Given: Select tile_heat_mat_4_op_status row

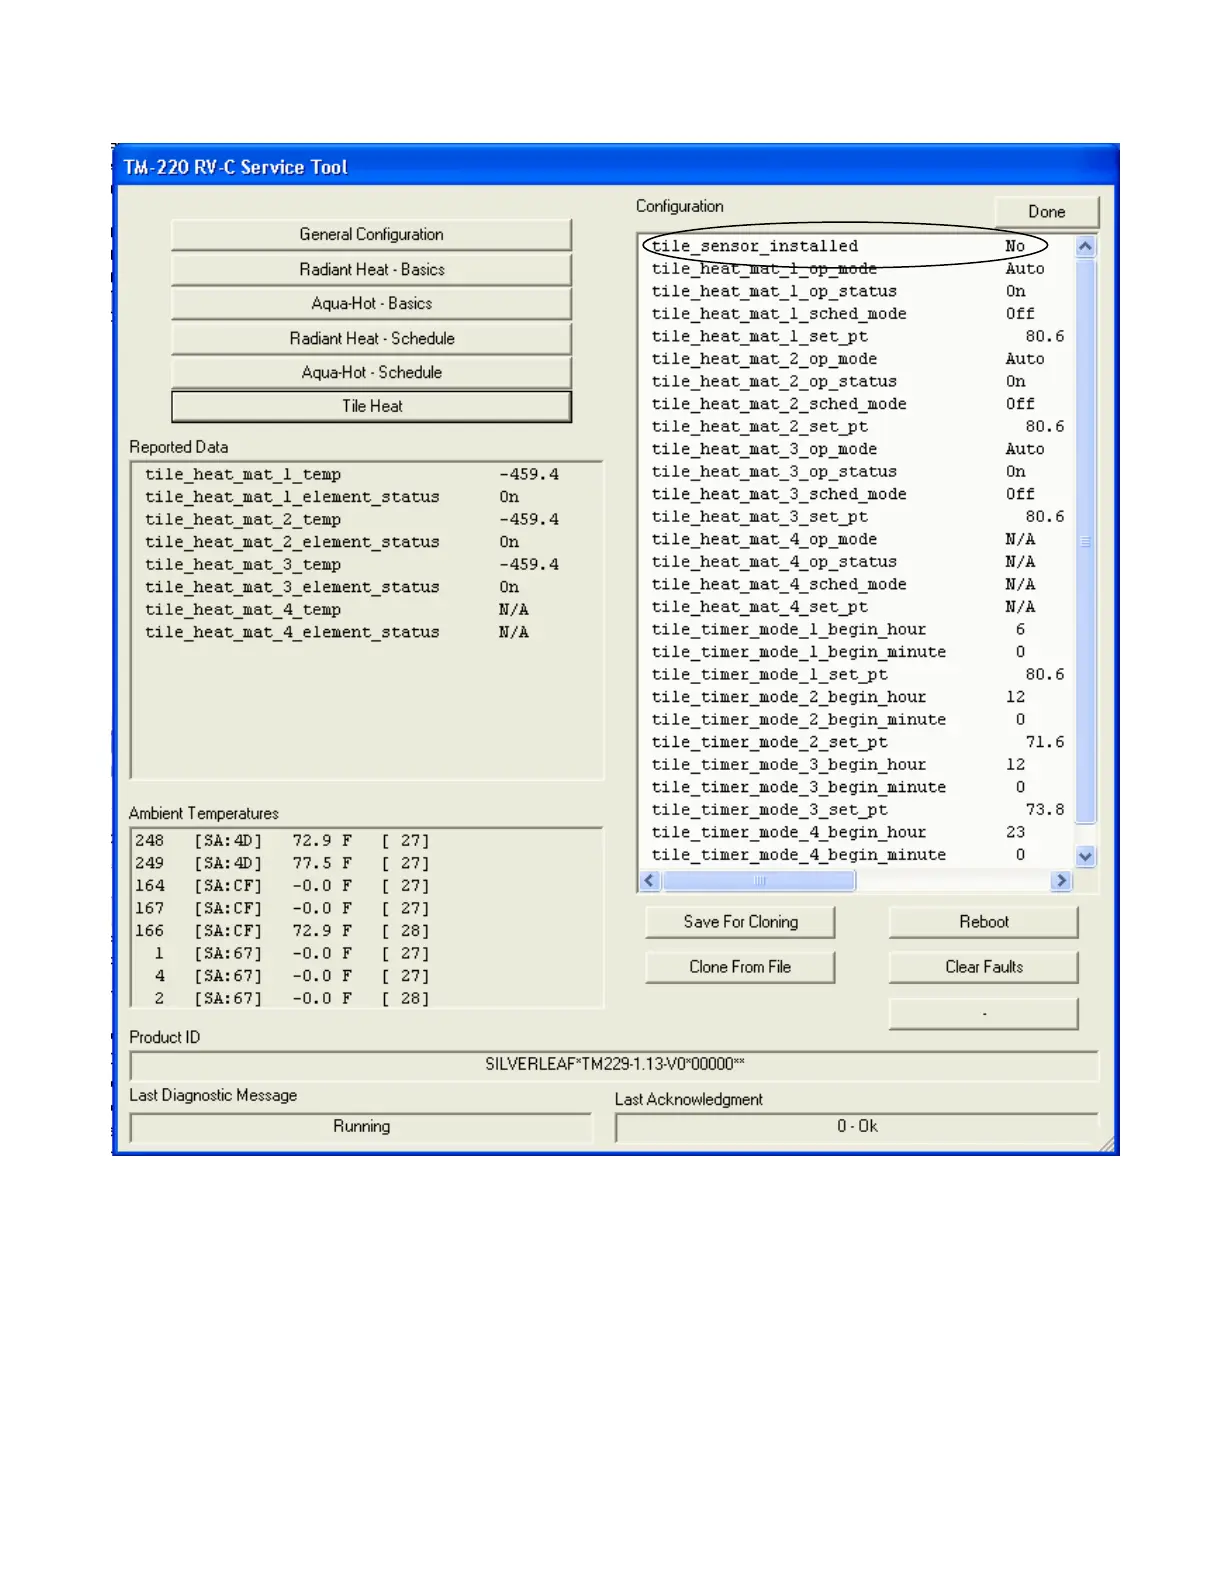Looking at the screenshot, I should [x=856, y=562].
